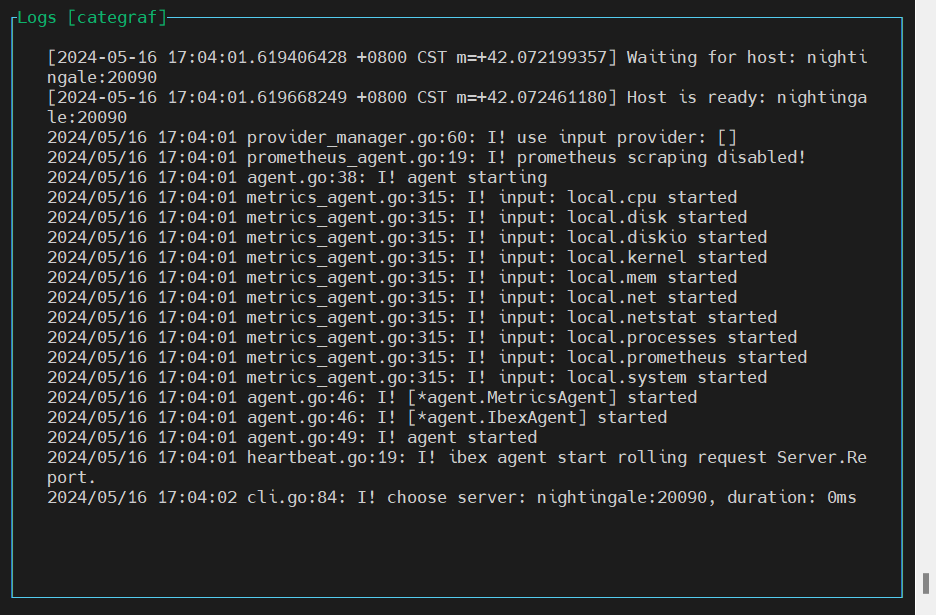Click the "Host is ready" log entry
The image size is (936, 615).
tap(457, 98)
